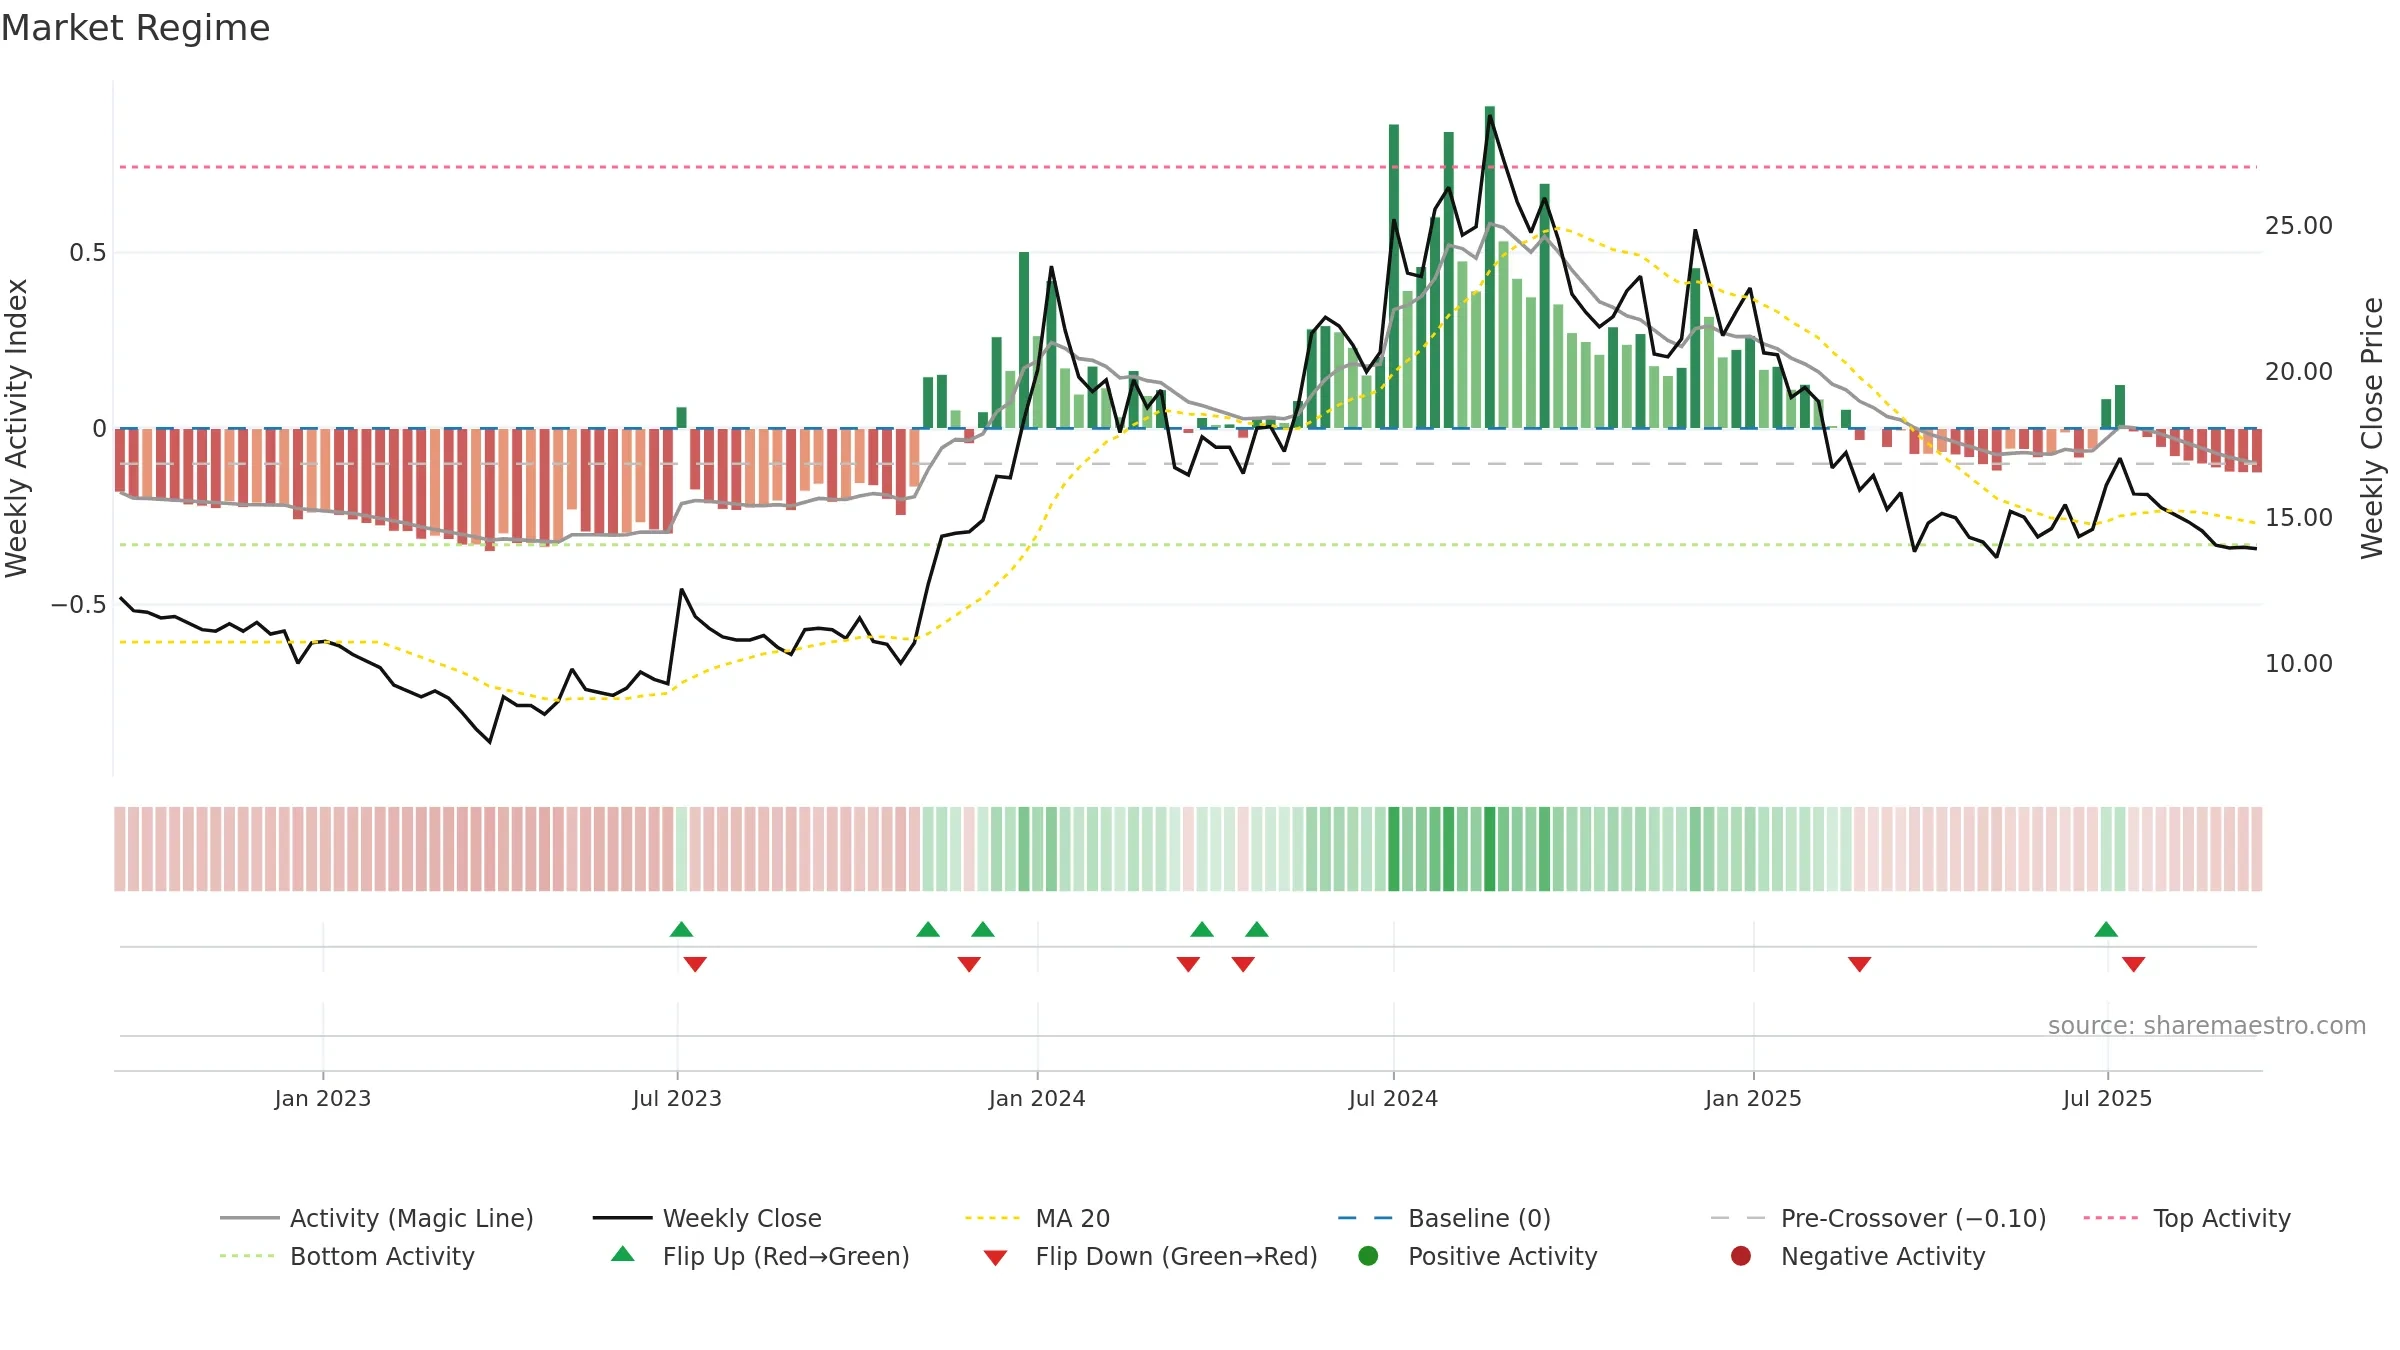Viewport: 2400px width, 1350px height.
Task: Click the Jan 2024 date label
Action: [1037, 1098]
